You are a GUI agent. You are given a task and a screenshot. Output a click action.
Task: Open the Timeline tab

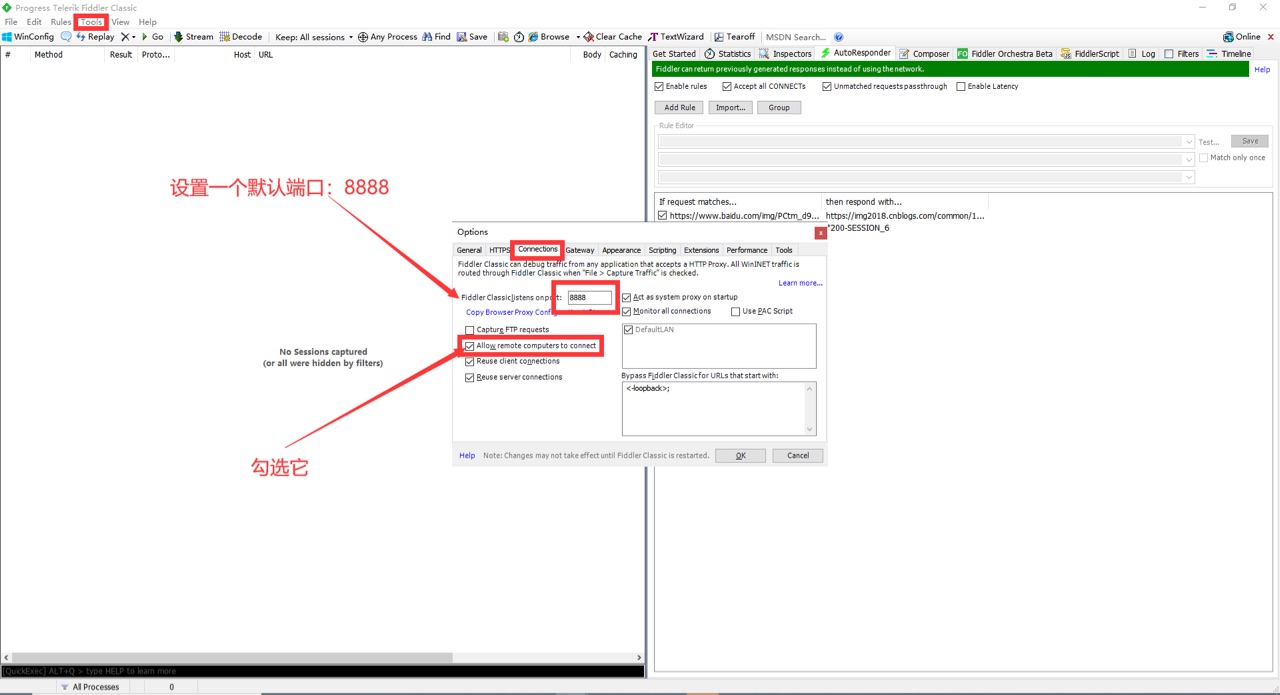pyautogui.click(x=1228, y=54)
